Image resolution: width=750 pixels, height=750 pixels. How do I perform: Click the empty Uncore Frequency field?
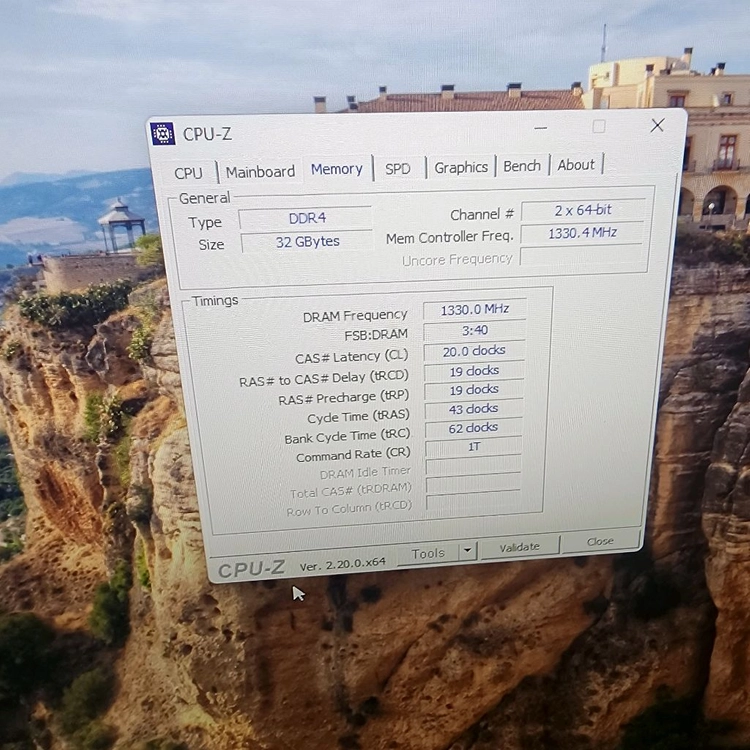pyautogui.click(x=581, y=255)
